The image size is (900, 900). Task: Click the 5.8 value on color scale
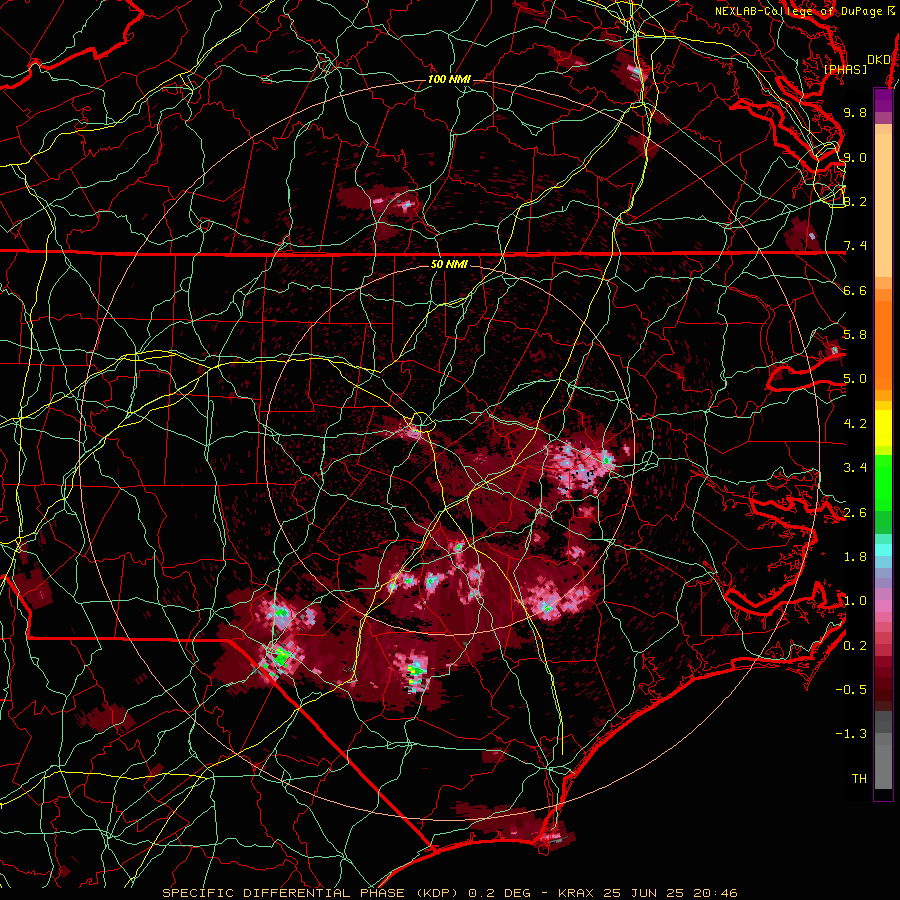[855, 335]
